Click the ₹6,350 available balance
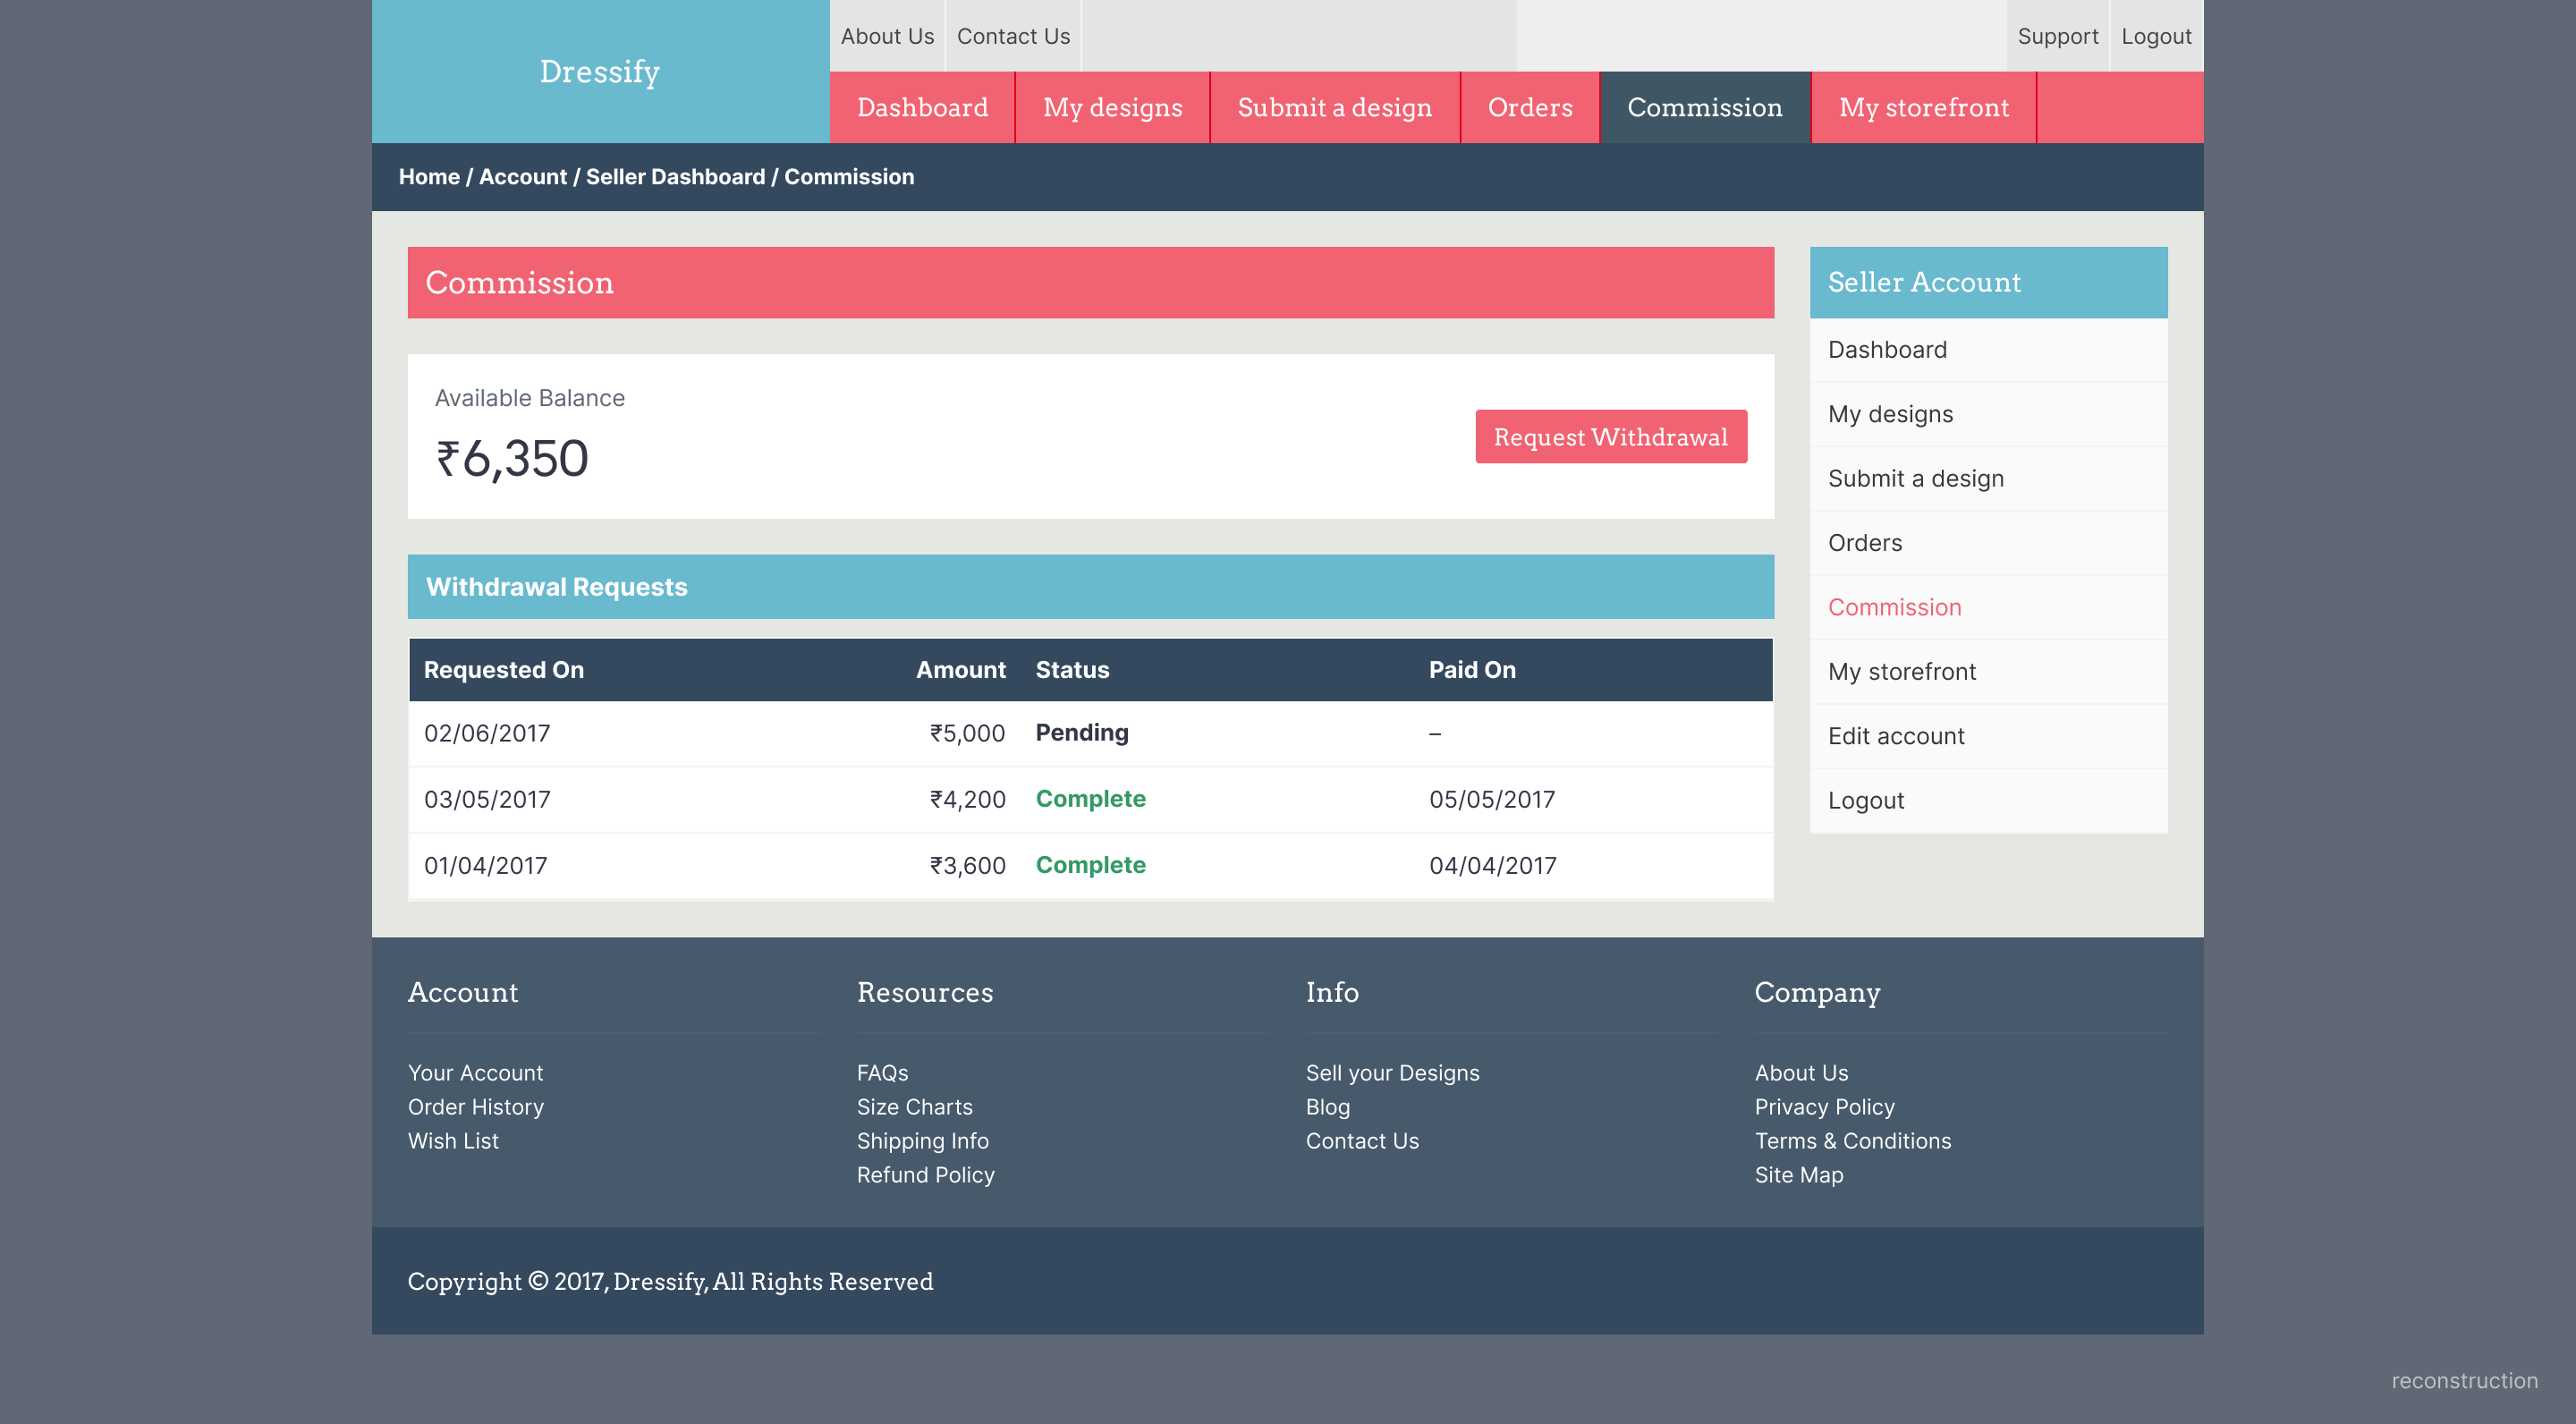The width and height of the screenshot is (2576, 1424). click(x=512, y=459)
